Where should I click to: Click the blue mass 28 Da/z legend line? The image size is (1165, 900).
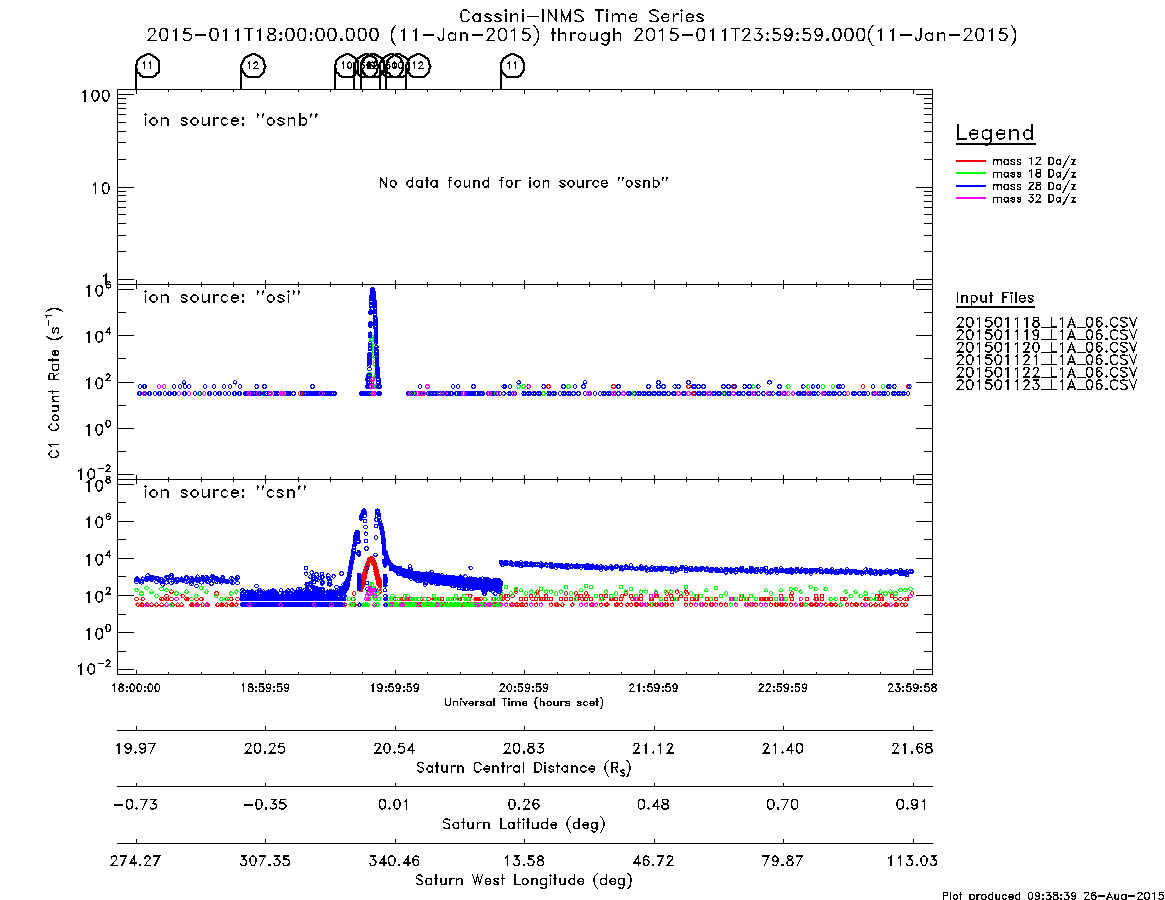click(x=970, y=187)
